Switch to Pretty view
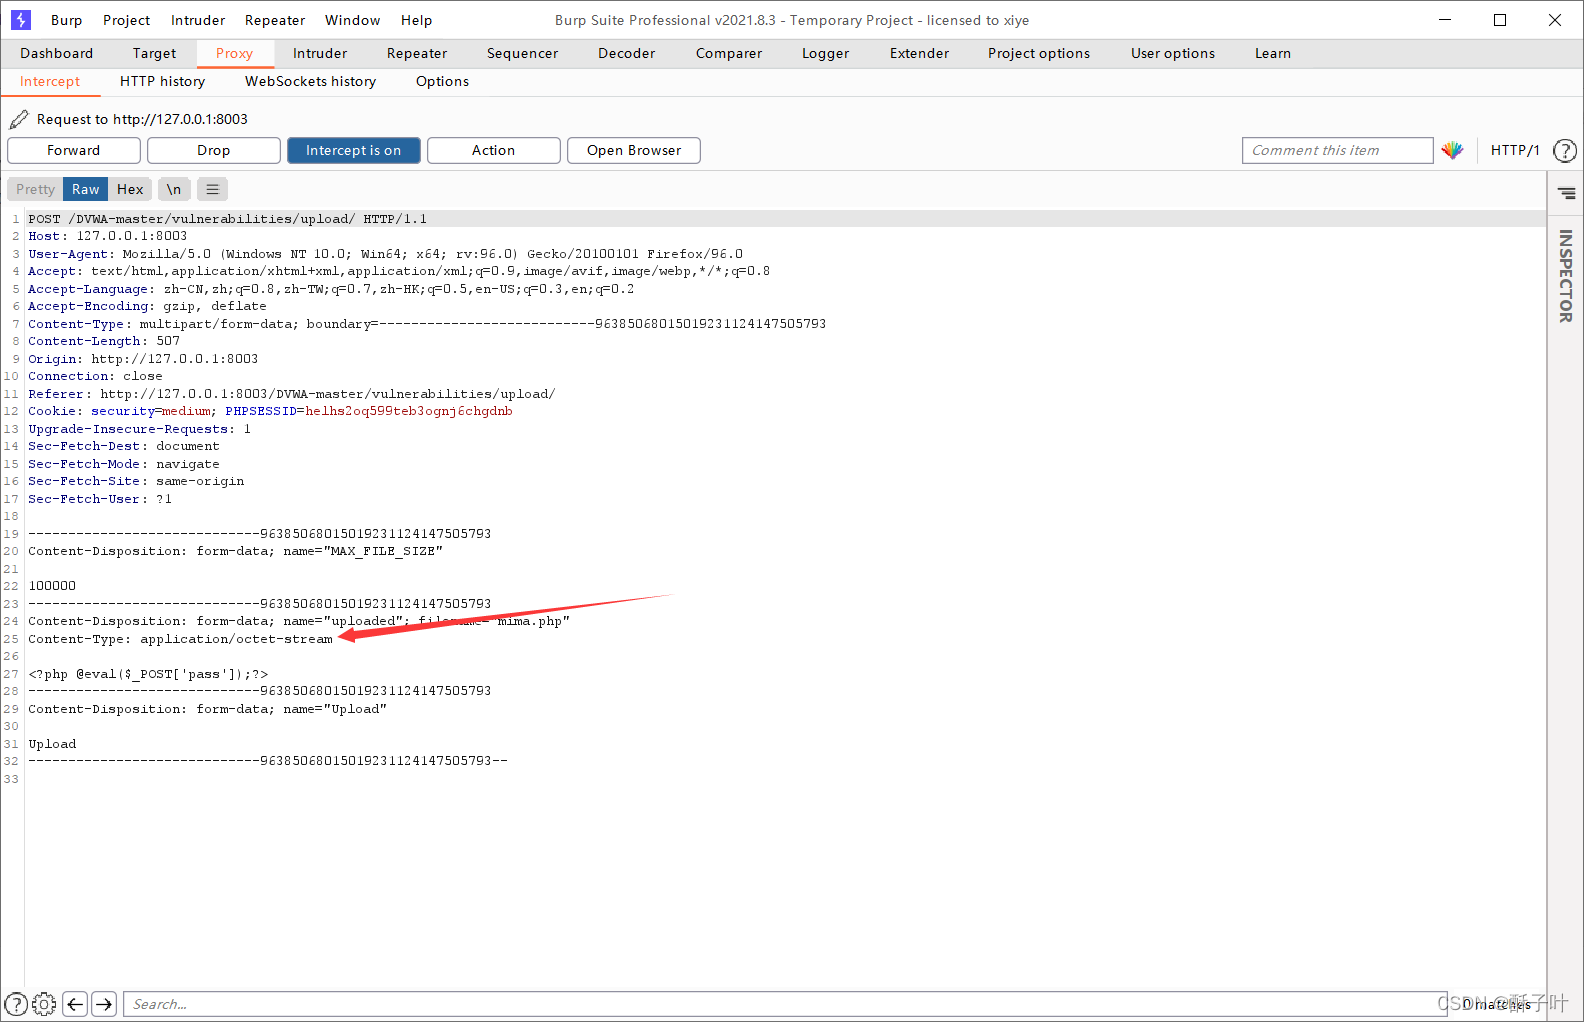The width and height of the screenshot is (1584, 1022). (35, 189)
